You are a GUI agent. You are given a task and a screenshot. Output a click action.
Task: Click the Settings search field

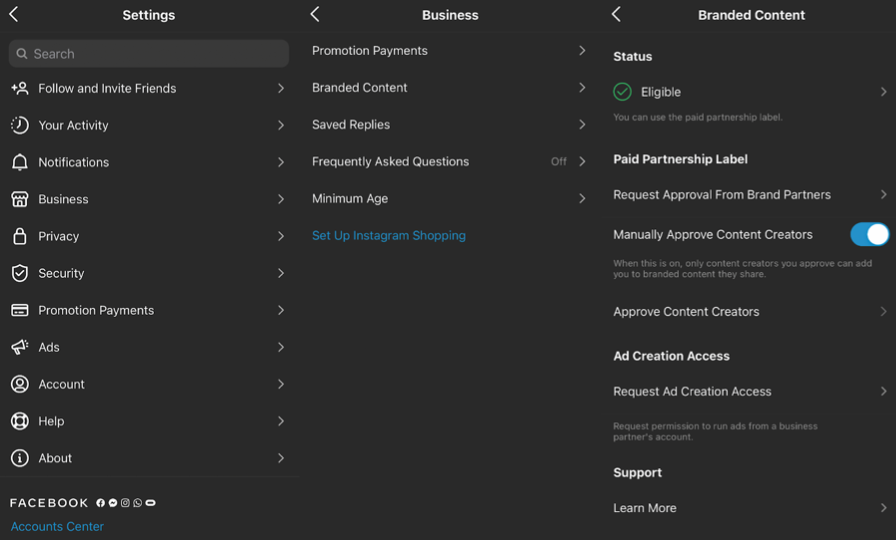[150, 54]
